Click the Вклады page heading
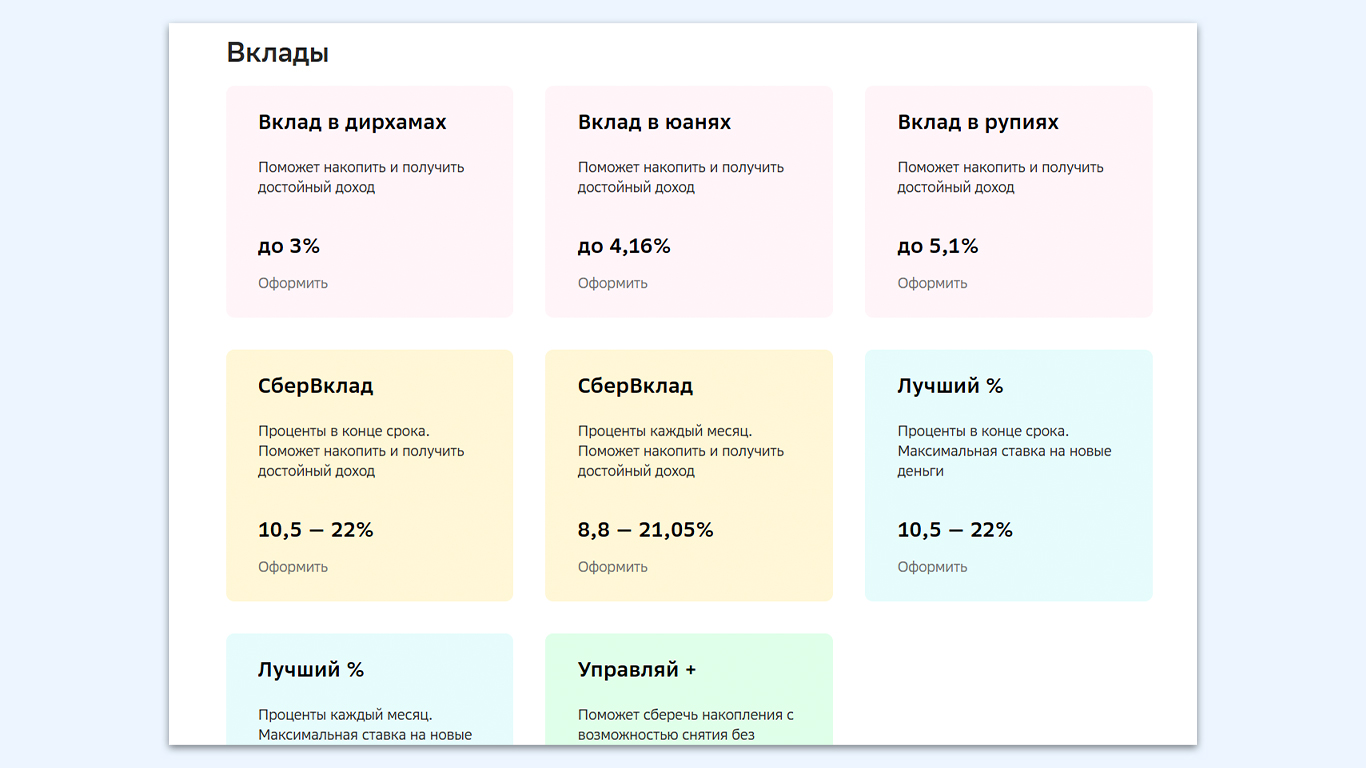Viewport: 1366px width, 768px height. click(278, 53)
